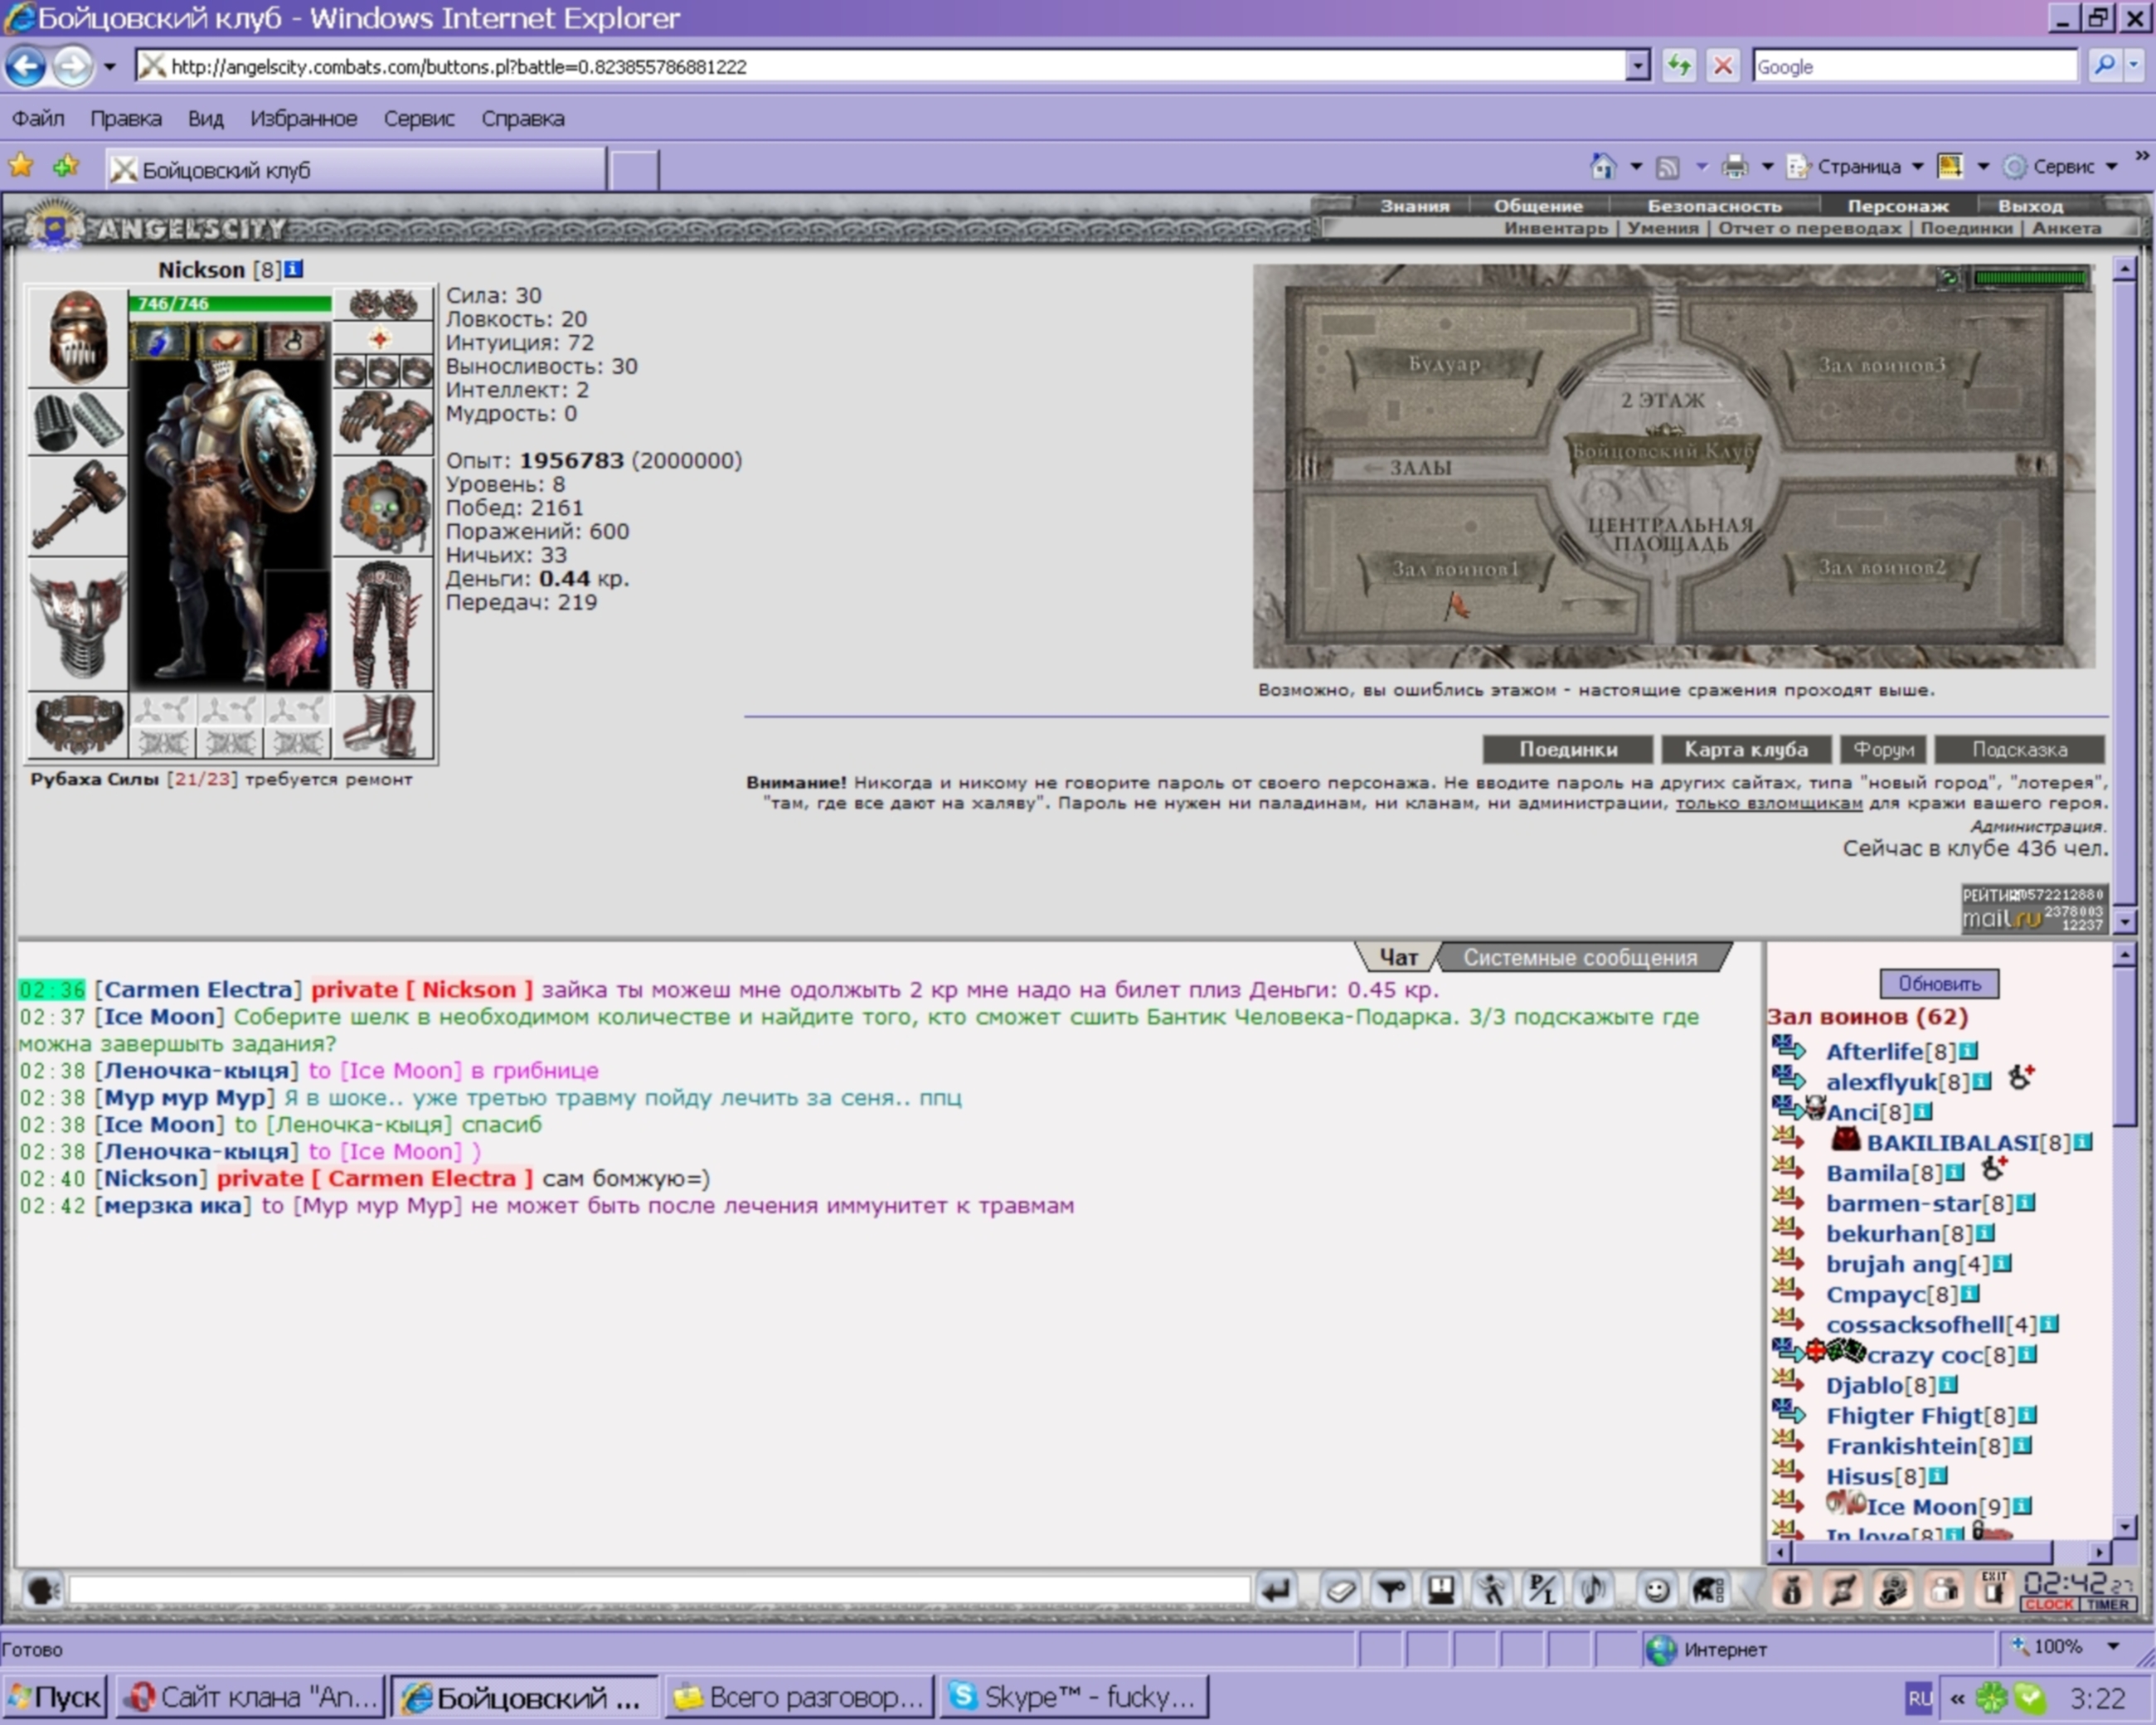The image size is (2156, 1725).
Task: Click the leg armor equipment slot
Action: click(383, 624)
